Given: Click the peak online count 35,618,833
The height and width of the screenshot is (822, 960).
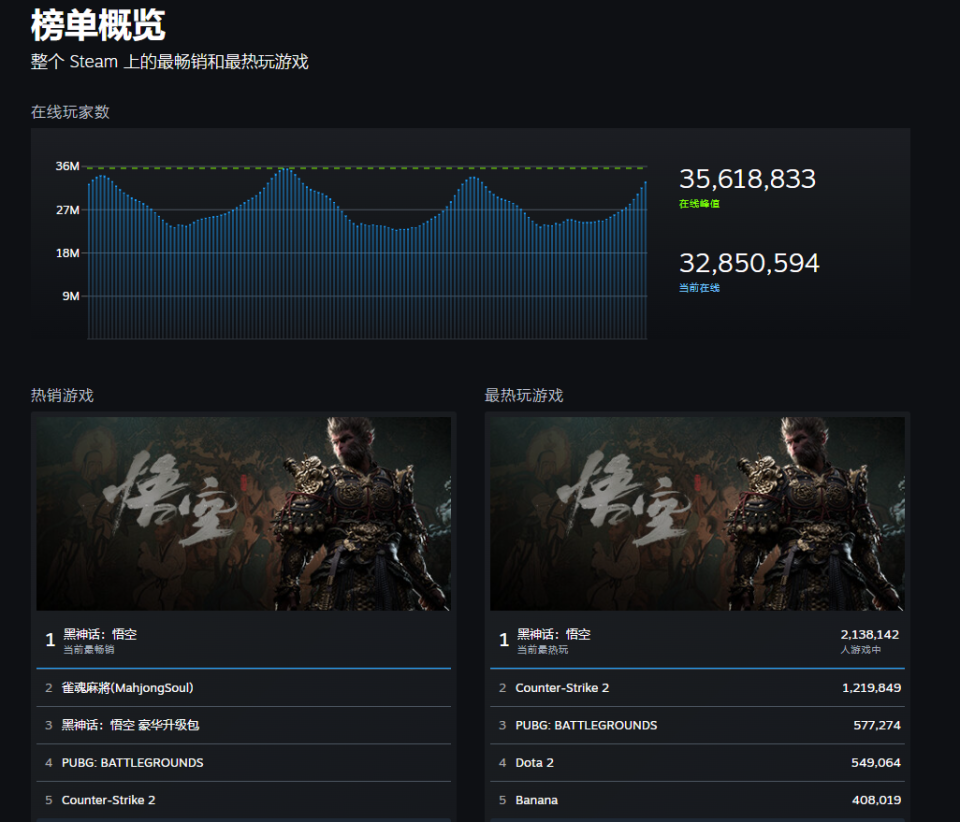Looking at the screenshot, I should point(748,179).
